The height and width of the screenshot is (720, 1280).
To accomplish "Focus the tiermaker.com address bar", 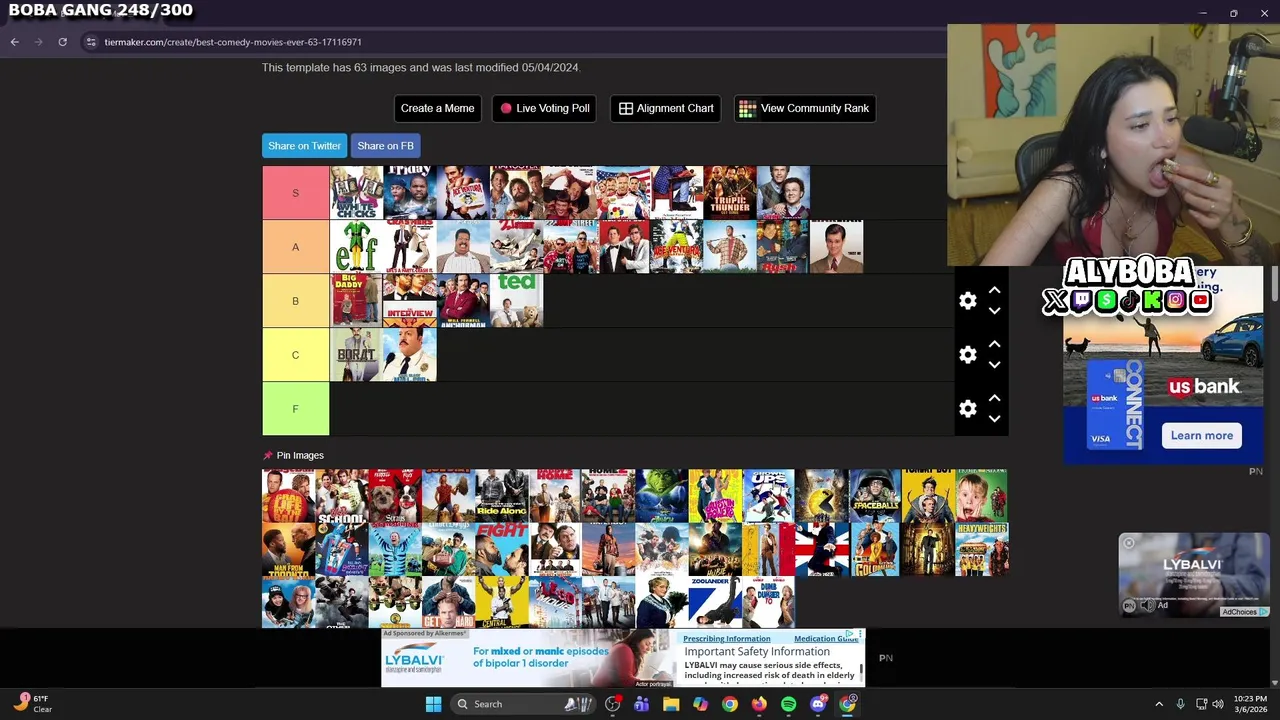I will 233,42.
